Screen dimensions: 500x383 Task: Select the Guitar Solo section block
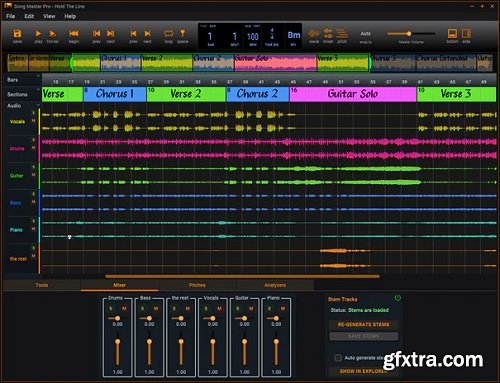coord(353,94)
